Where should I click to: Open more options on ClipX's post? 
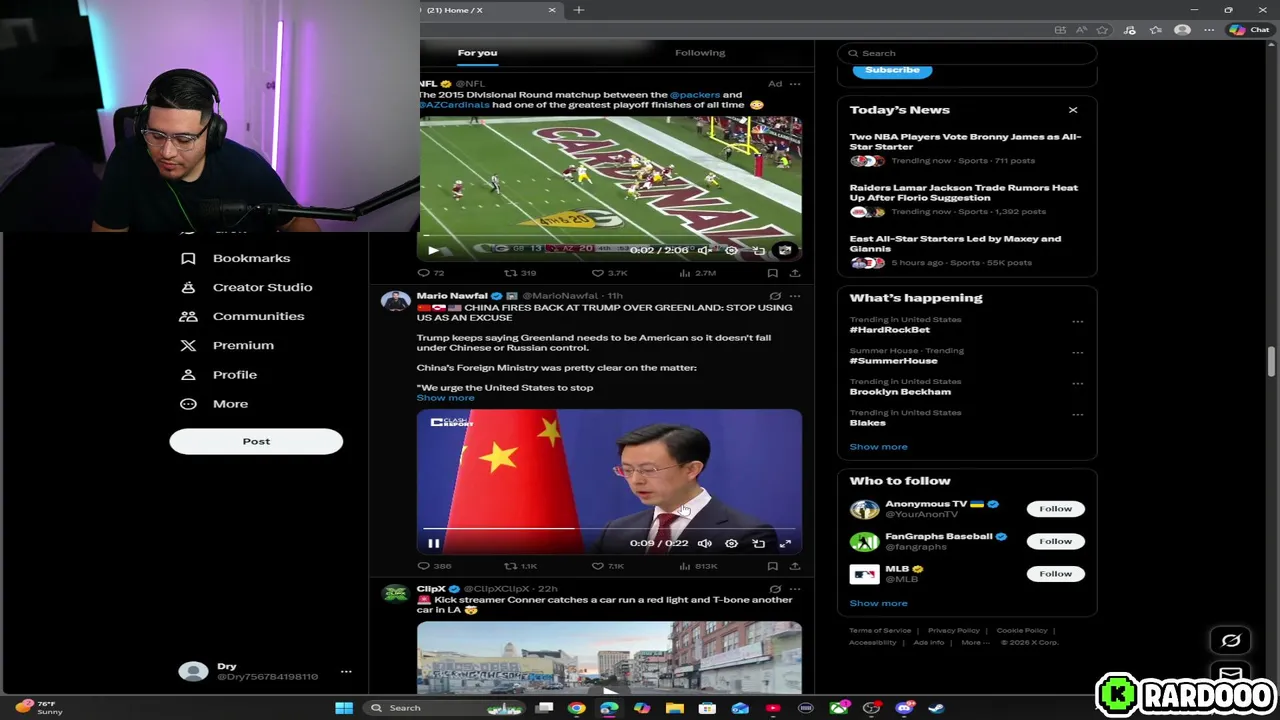click(795, 589)
